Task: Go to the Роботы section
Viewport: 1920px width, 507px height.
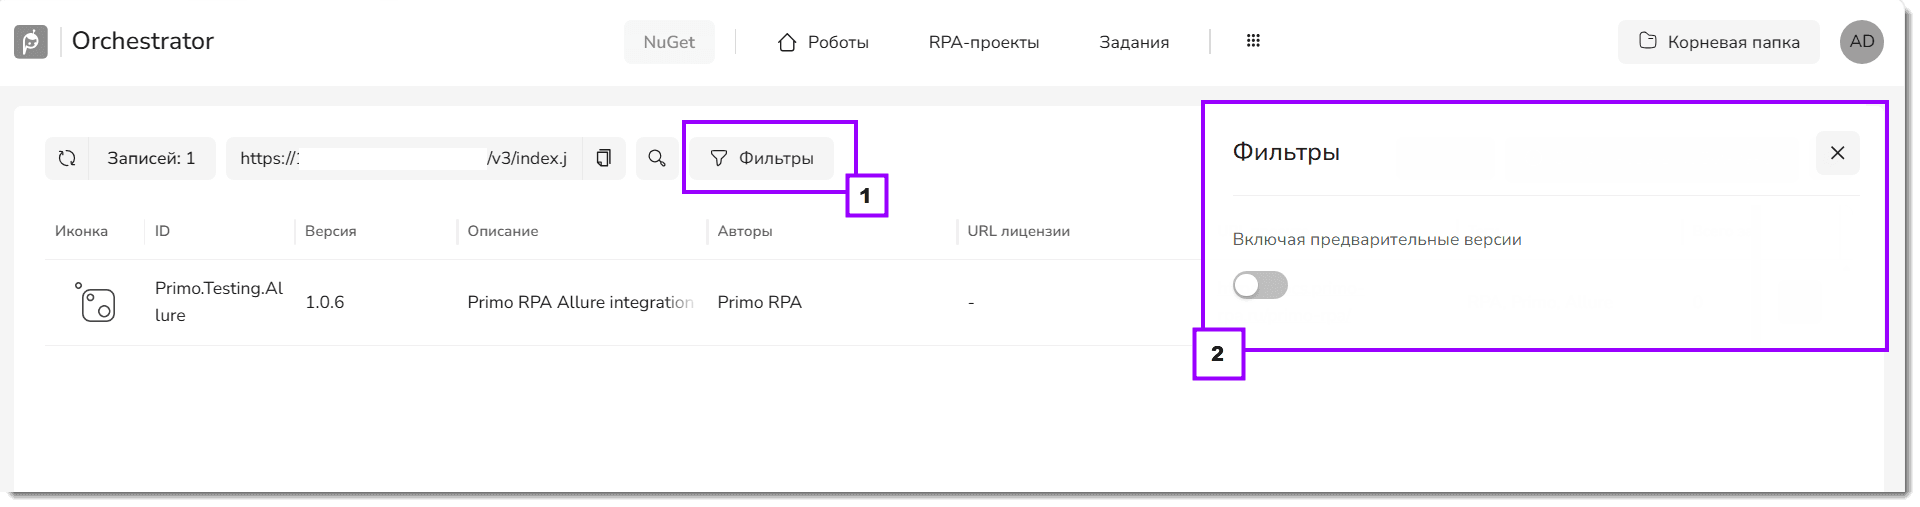Action: [823, 42]
